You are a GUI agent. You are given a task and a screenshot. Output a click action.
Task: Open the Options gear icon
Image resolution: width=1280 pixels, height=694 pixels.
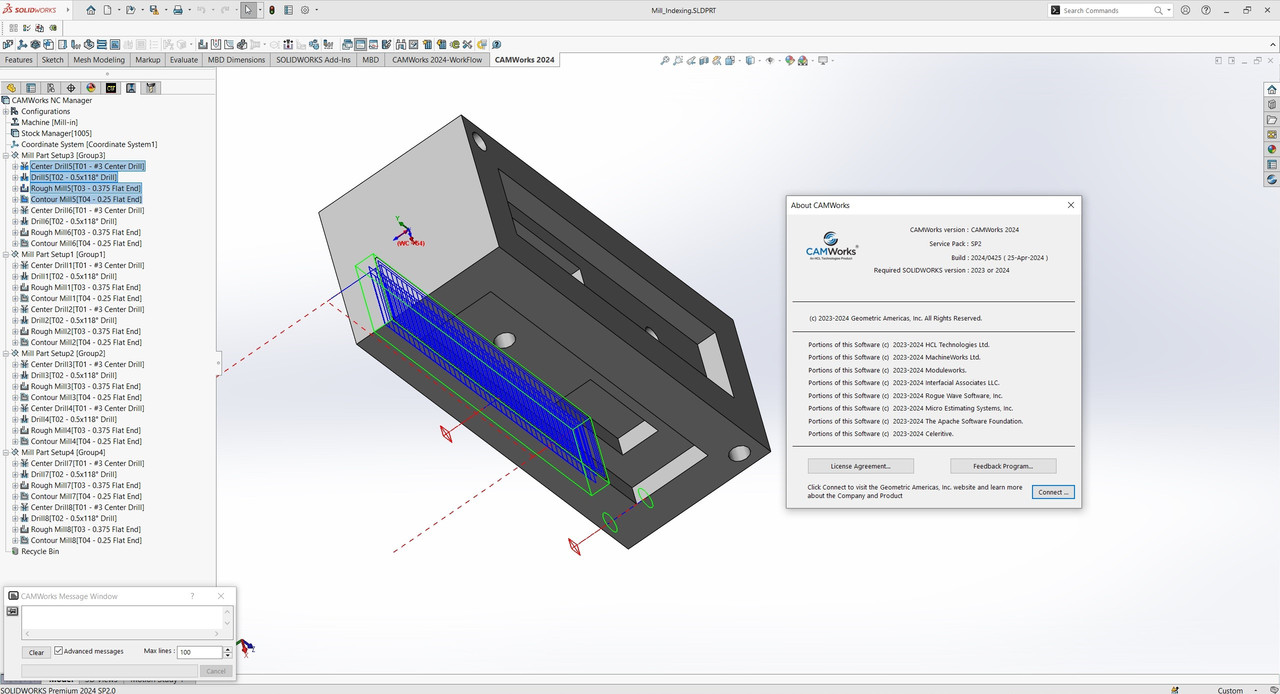(x=305, y=10)
